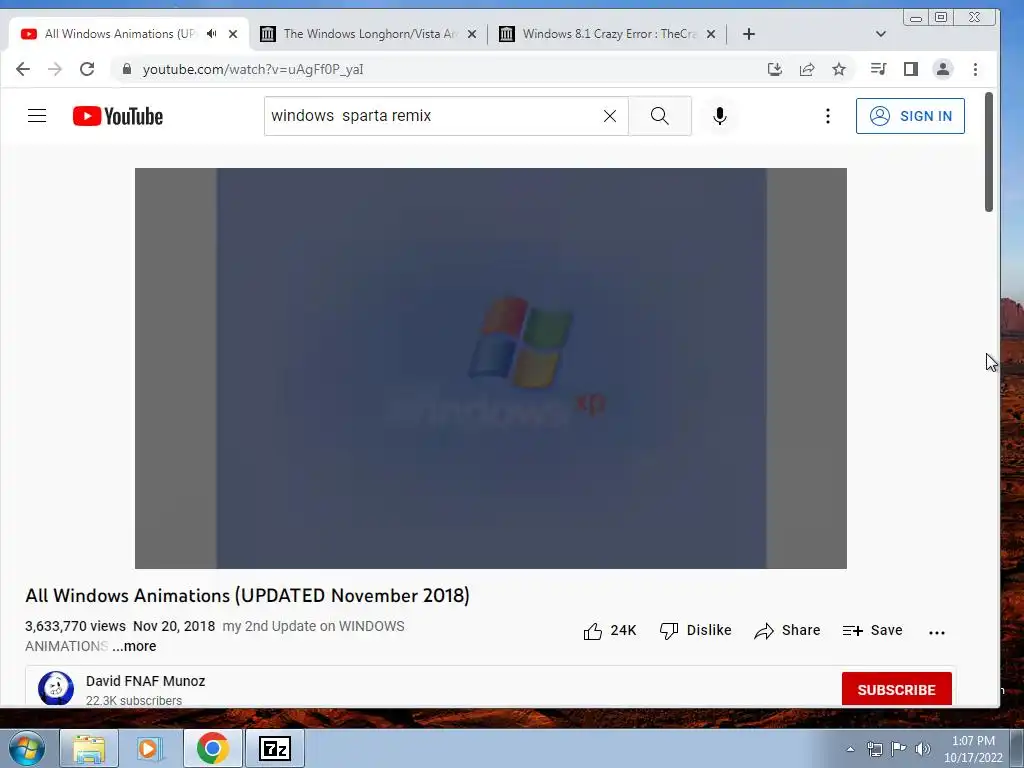1024x768 pixels.
Task: Open the YouTube hamburger guide menu
Action: coord(37,116)
